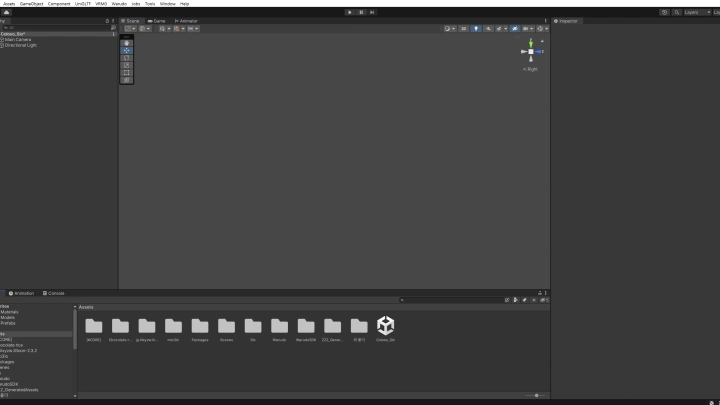Toggle scene lighting bulb button
Viewport: 720px width, 405px height.
click(x=476, y=28)
